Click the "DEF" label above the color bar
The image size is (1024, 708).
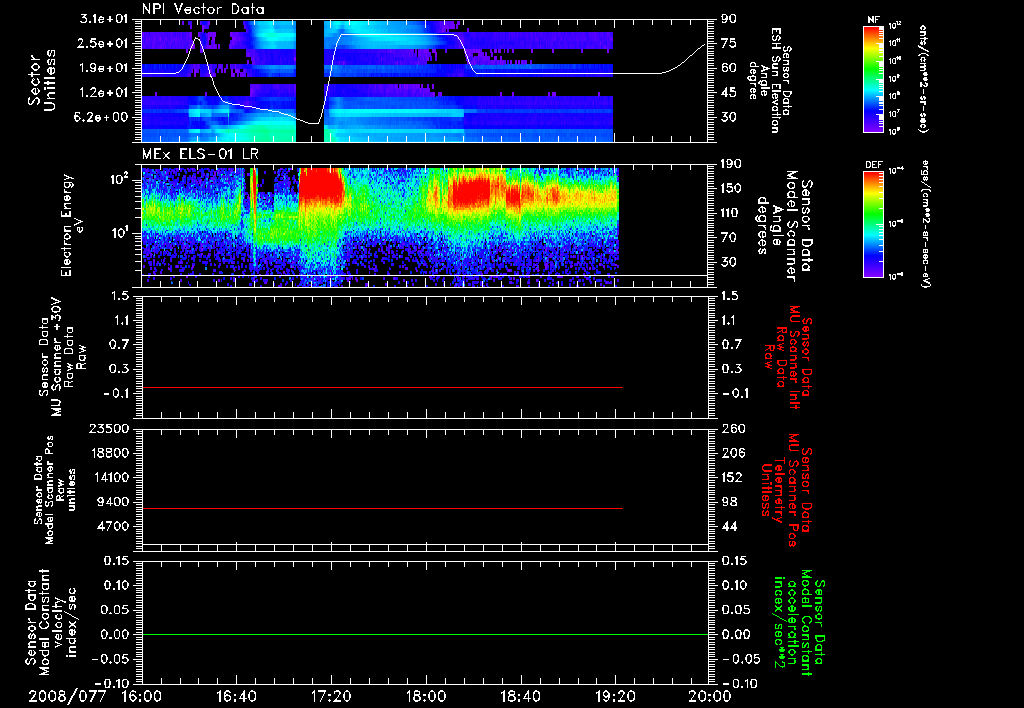(873, 165)
